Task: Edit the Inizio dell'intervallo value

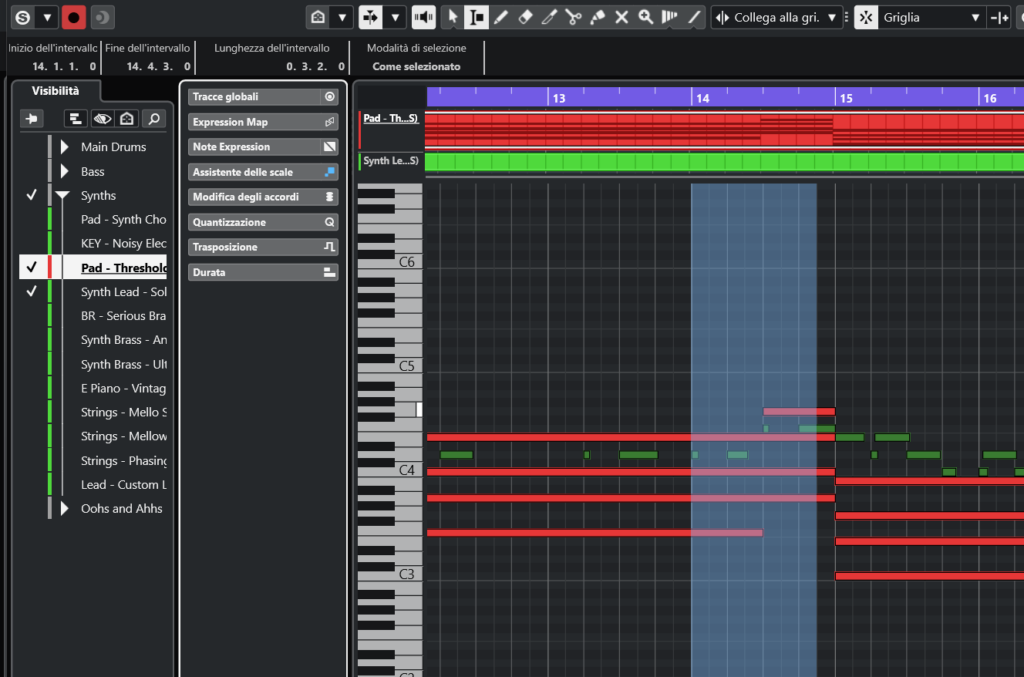Action: pyautogui.click(x=64, y=67)
